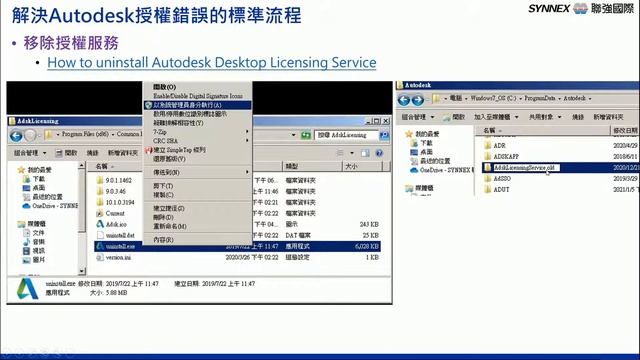Select 圖片 library in AdskLicensing sidebar
640x360 pixels.
34,260
